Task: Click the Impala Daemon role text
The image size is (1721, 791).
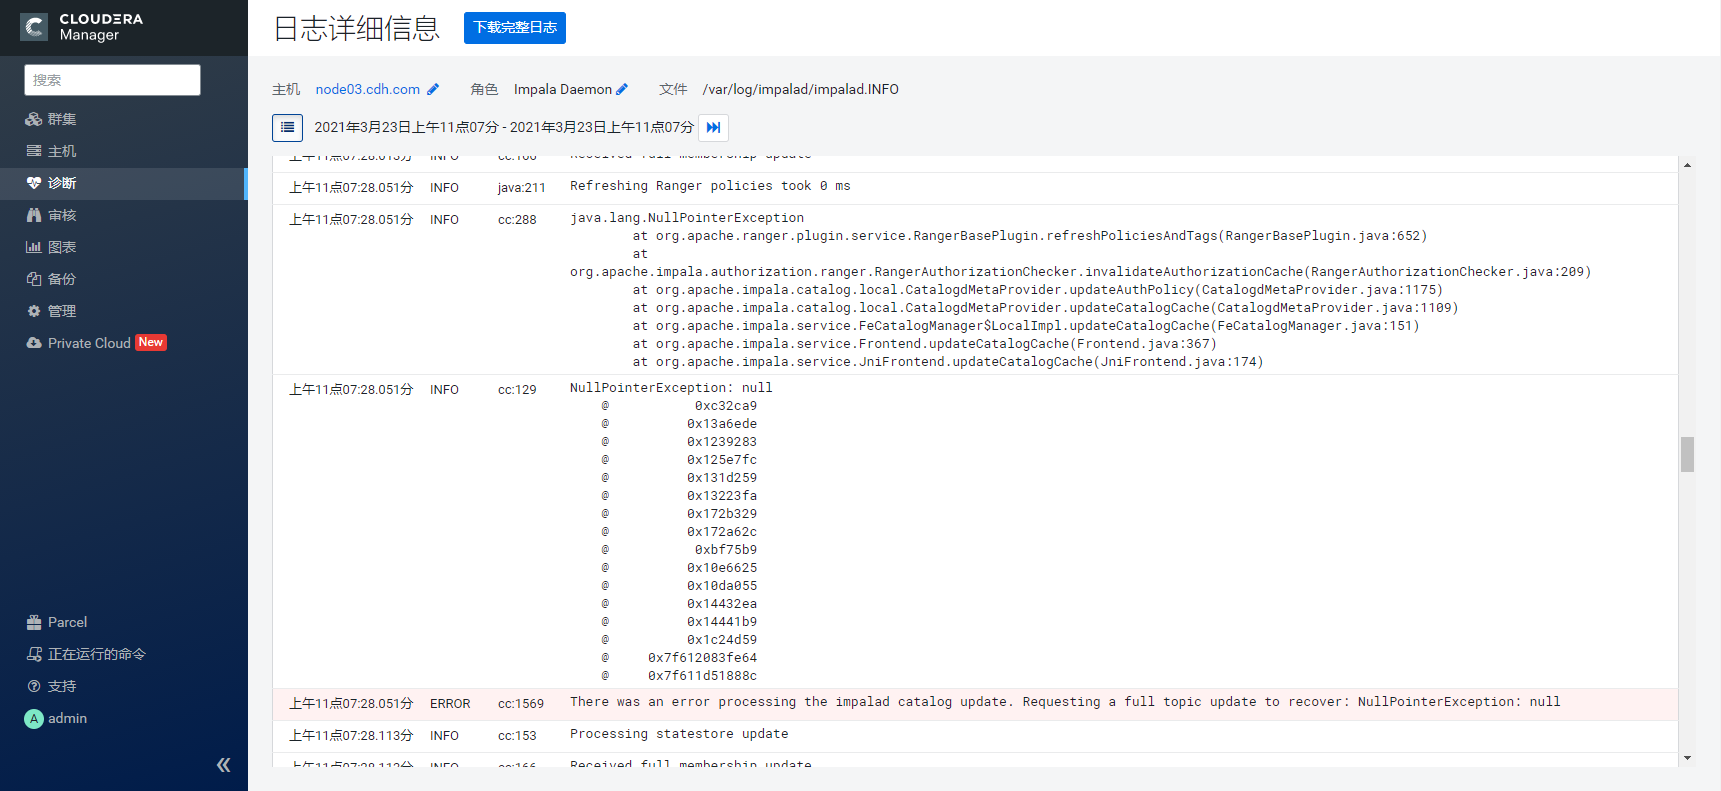Action: (x=563, y=89)
